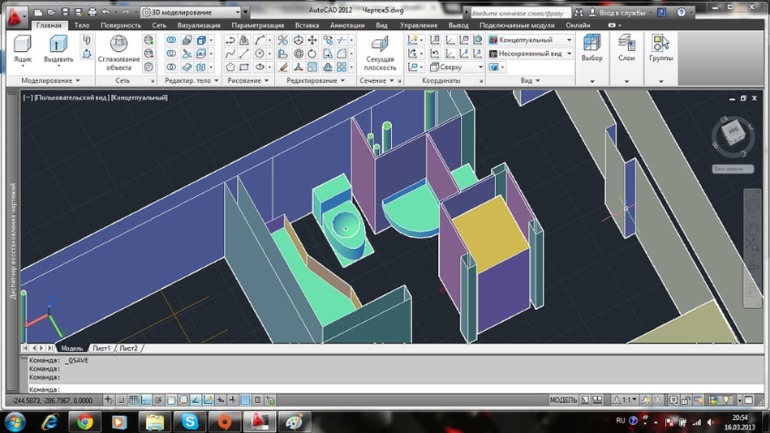Switch to the Визуализация ribbon tab
770x433 pixels.
tap(198, 25)
